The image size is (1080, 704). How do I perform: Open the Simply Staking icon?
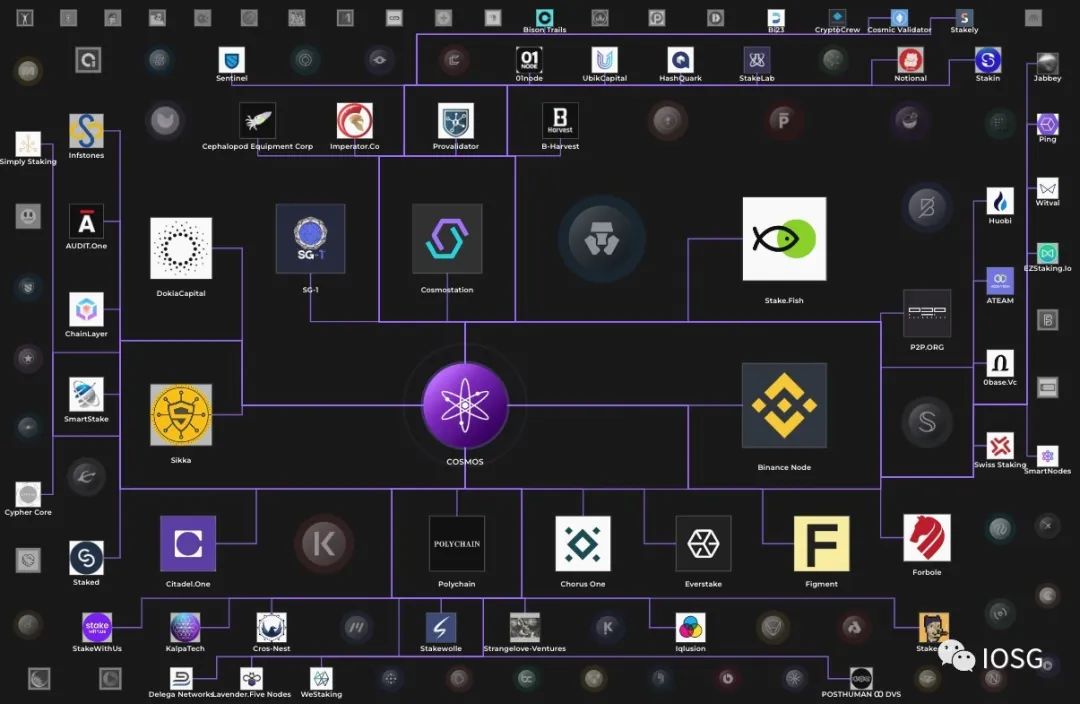(28, 144)
